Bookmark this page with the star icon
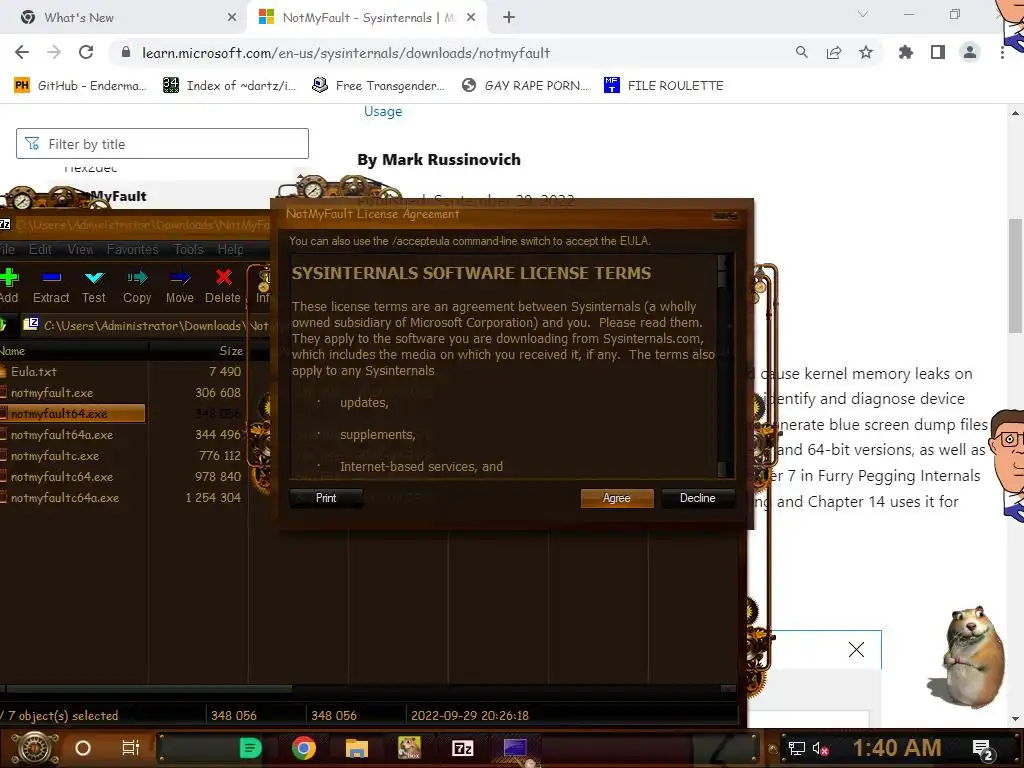This screenshot has height=768, width=1024. pyautogui.click(x=866, y=52)
